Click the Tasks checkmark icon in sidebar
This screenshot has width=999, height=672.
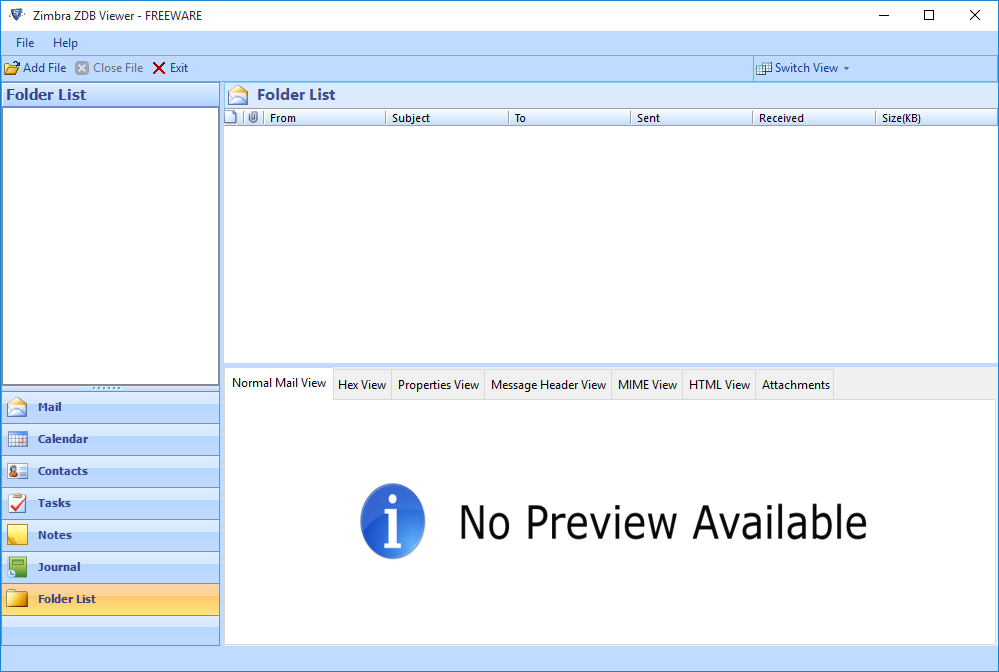point(17,503)
